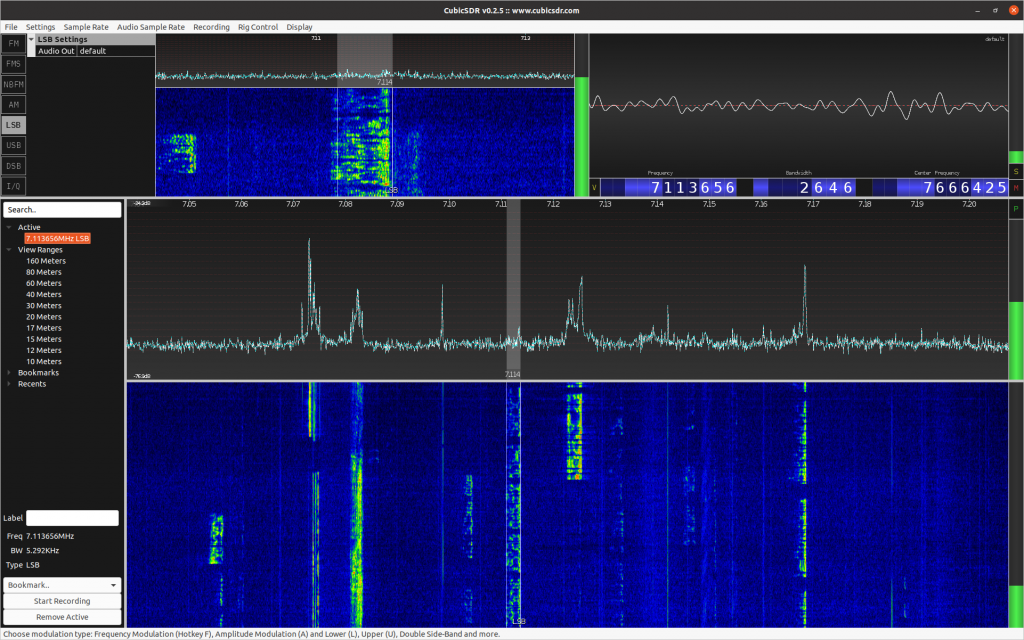Image resolution: width=1024 pixels, height=640 pixels.
Task: Select the 80 Meters range
Action: tap(44, 272)
